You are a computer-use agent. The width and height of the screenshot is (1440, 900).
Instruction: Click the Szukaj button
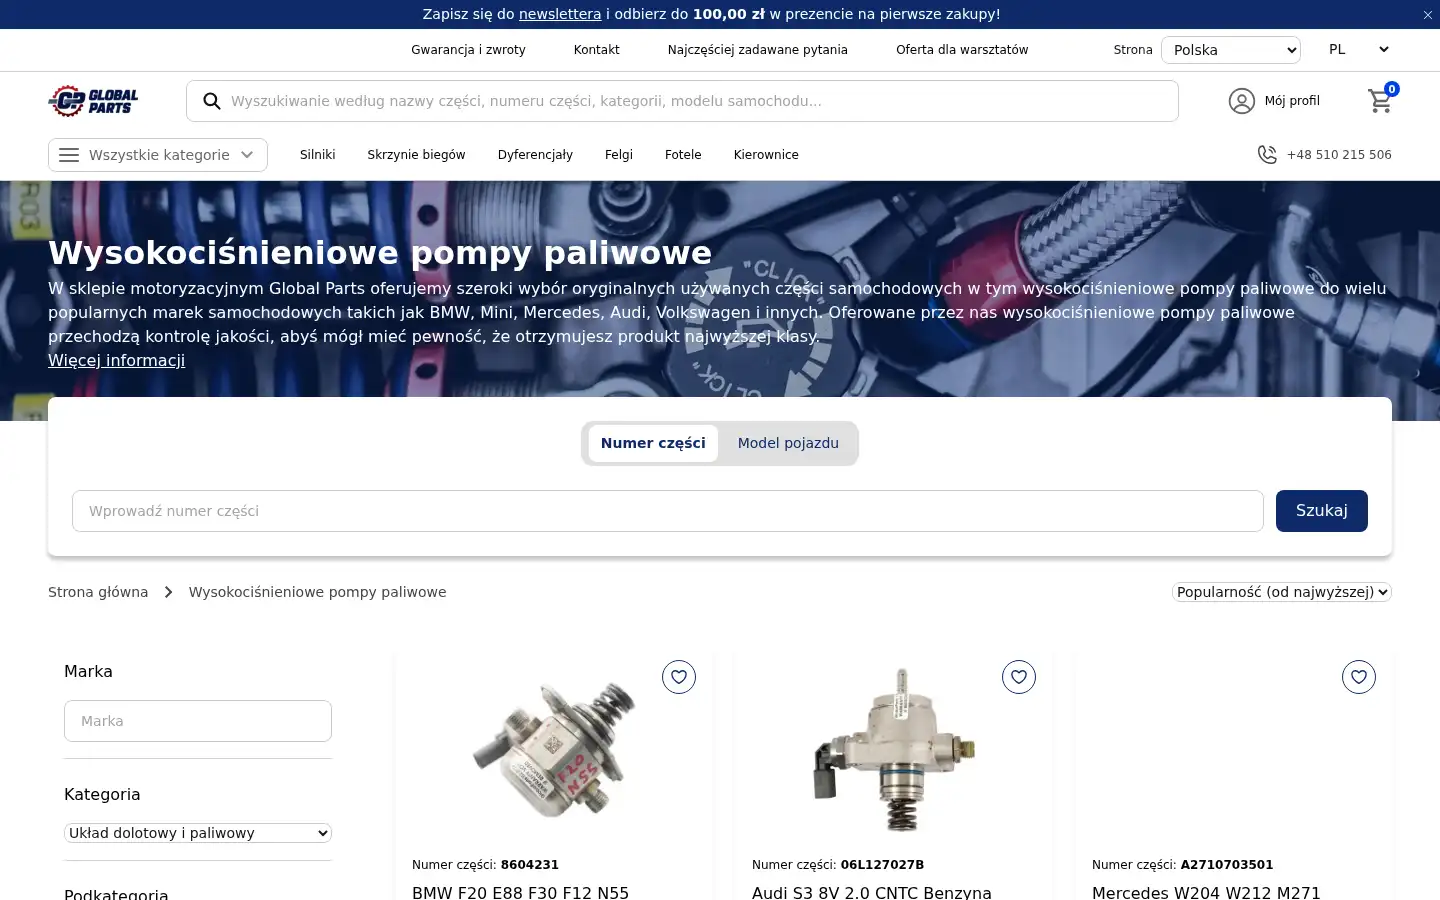click(1322, 511)
